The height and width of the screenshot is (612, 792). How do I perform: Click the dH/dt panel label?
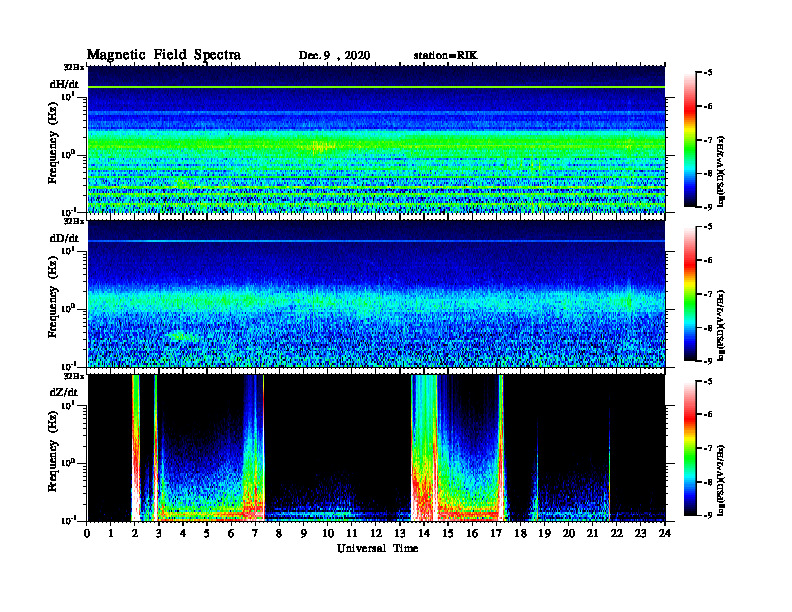point(64,84)
